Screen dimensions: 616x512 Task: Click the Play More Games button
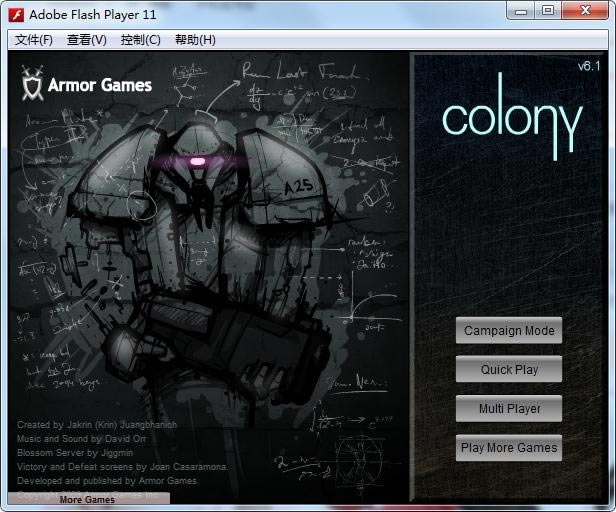509,448
